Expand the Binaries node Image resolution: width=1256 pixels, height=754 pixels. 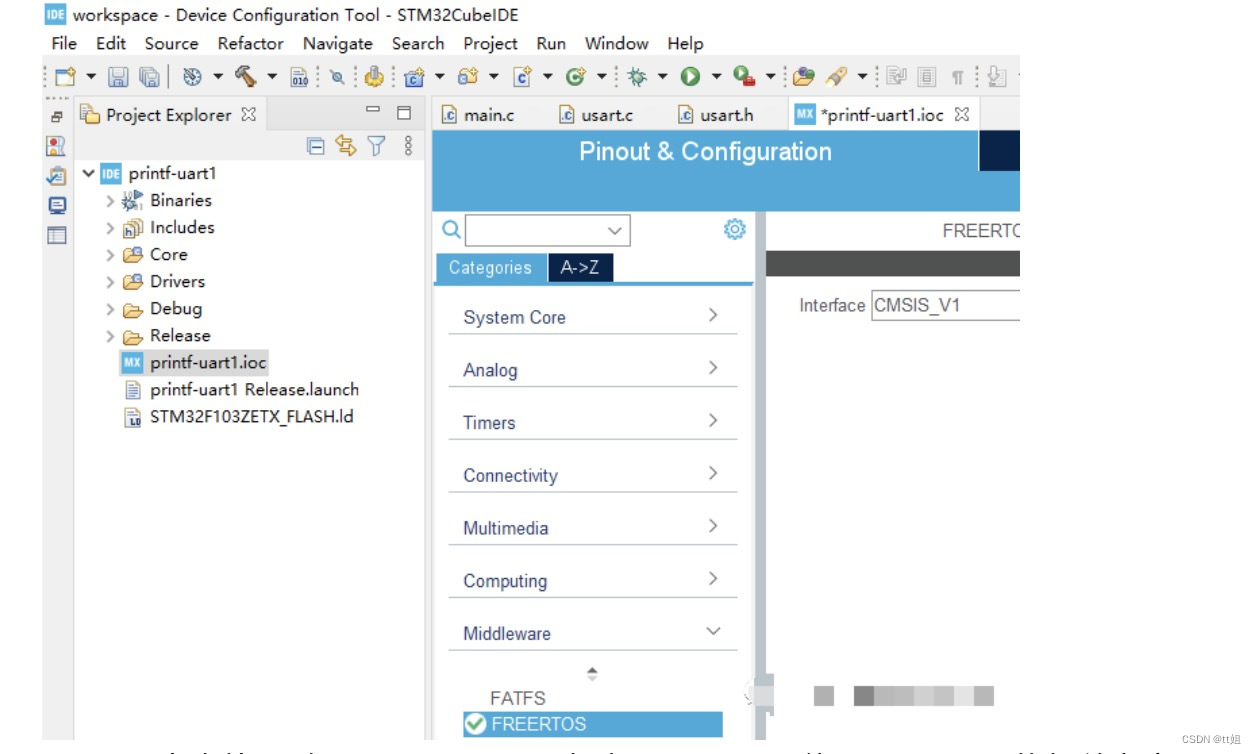click(x=110, y=200)
